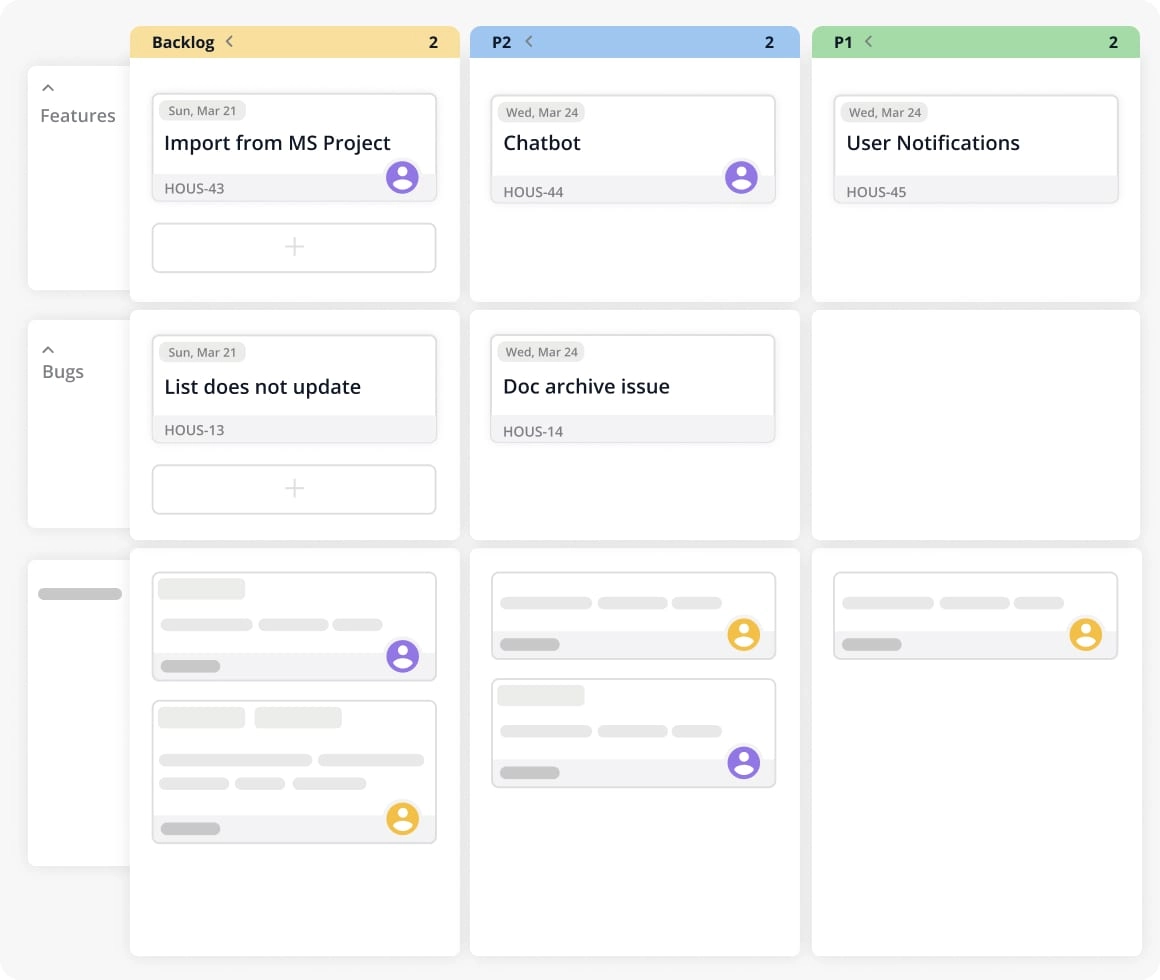The height and width of the screenshot is (980, 1160).
Task: Click the HOUS-43 issue ID
Action: pyautogui.click(x=194, y=188)
